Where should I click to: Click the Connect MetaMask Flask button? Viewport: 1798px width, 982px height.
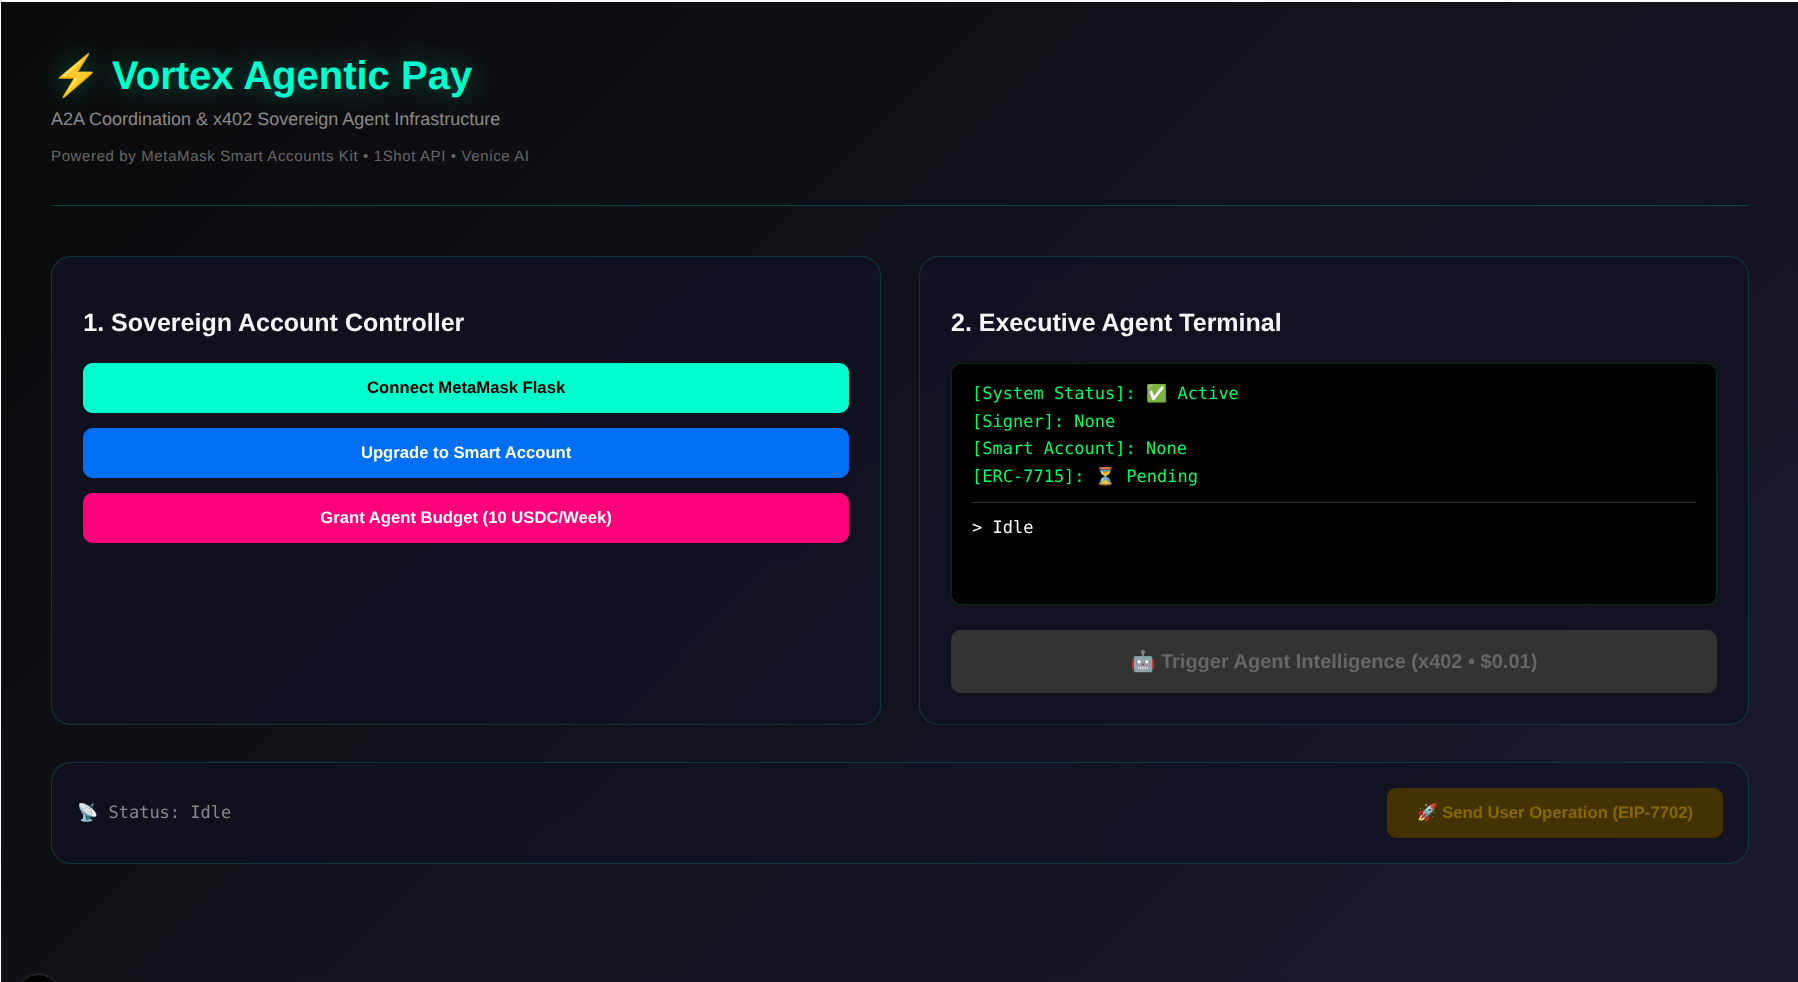[x=466, y=388]
